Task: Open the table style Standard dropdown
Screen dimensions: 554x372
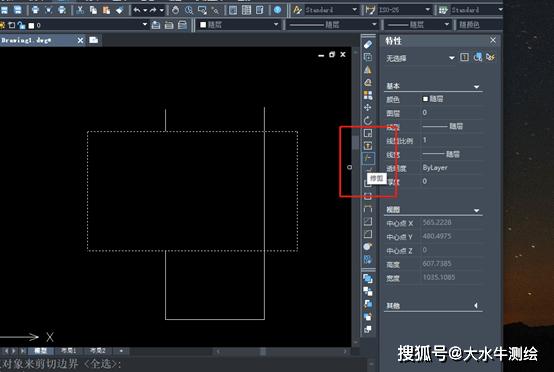Action: (x=500, y=10)
